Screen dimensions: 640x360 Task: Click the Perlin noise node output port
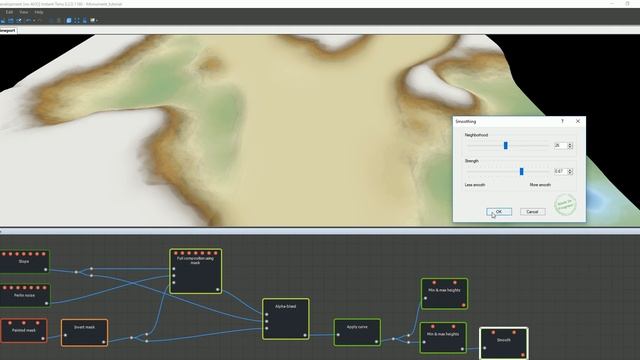pyautogui.click(x=46, y=303)
